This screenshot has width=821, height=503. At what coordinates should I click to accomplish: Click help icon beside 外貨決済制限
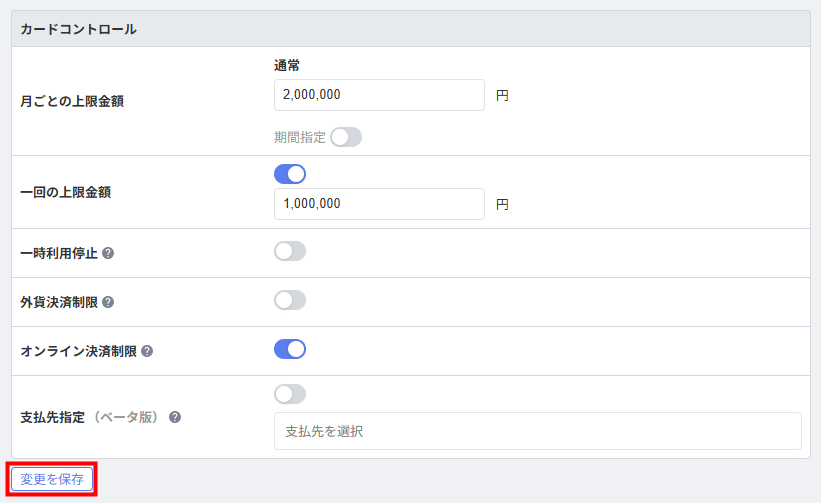108,302
